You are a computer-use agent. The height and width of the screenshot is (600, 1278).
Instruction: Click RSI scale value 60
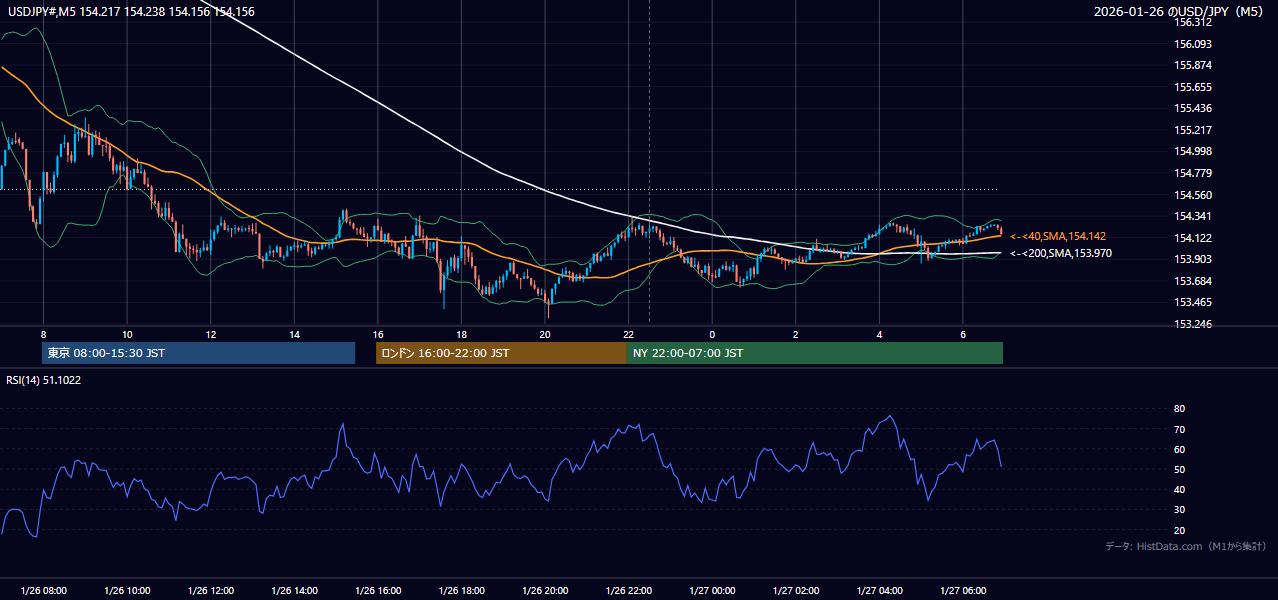[x=1179, y=449]
